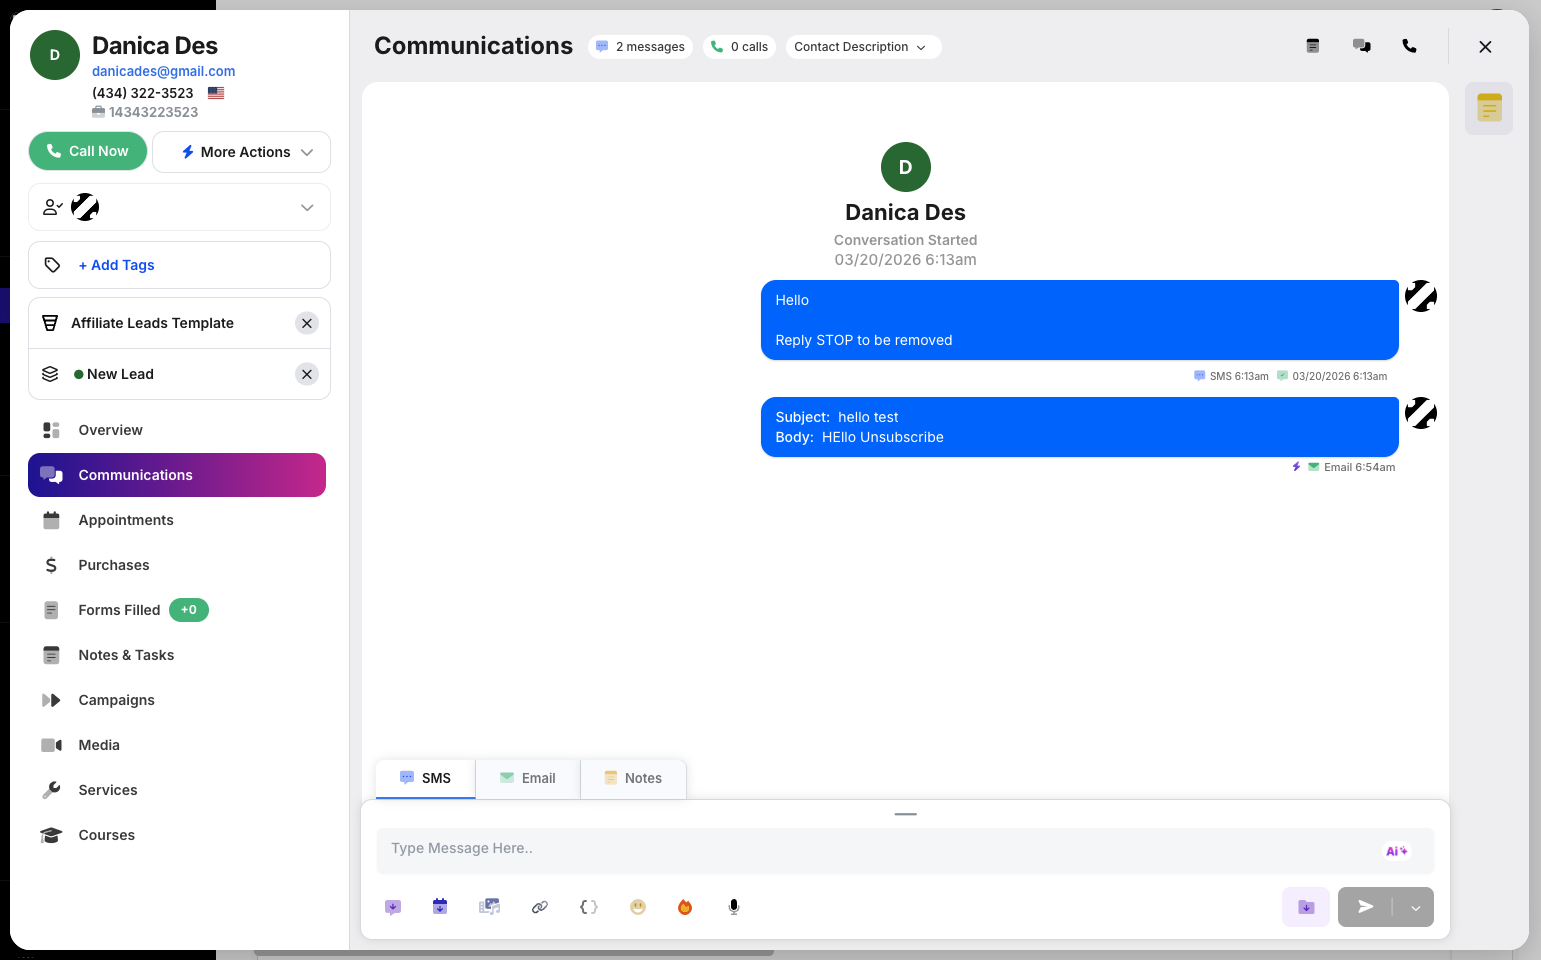Viewport: 1541px width, 960px height.
Task: Click the danicades@gmail.com email link
Action: [164, 71]
